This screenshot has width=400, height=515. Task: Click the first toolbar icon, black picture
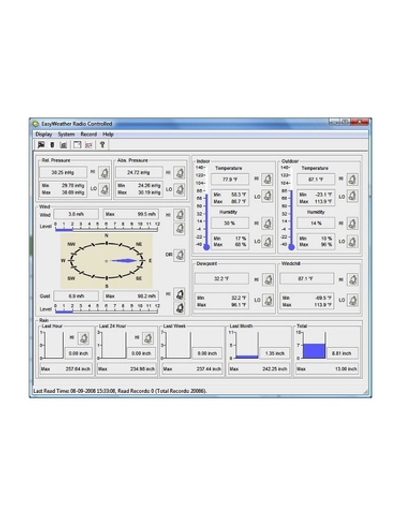point(41,145)
